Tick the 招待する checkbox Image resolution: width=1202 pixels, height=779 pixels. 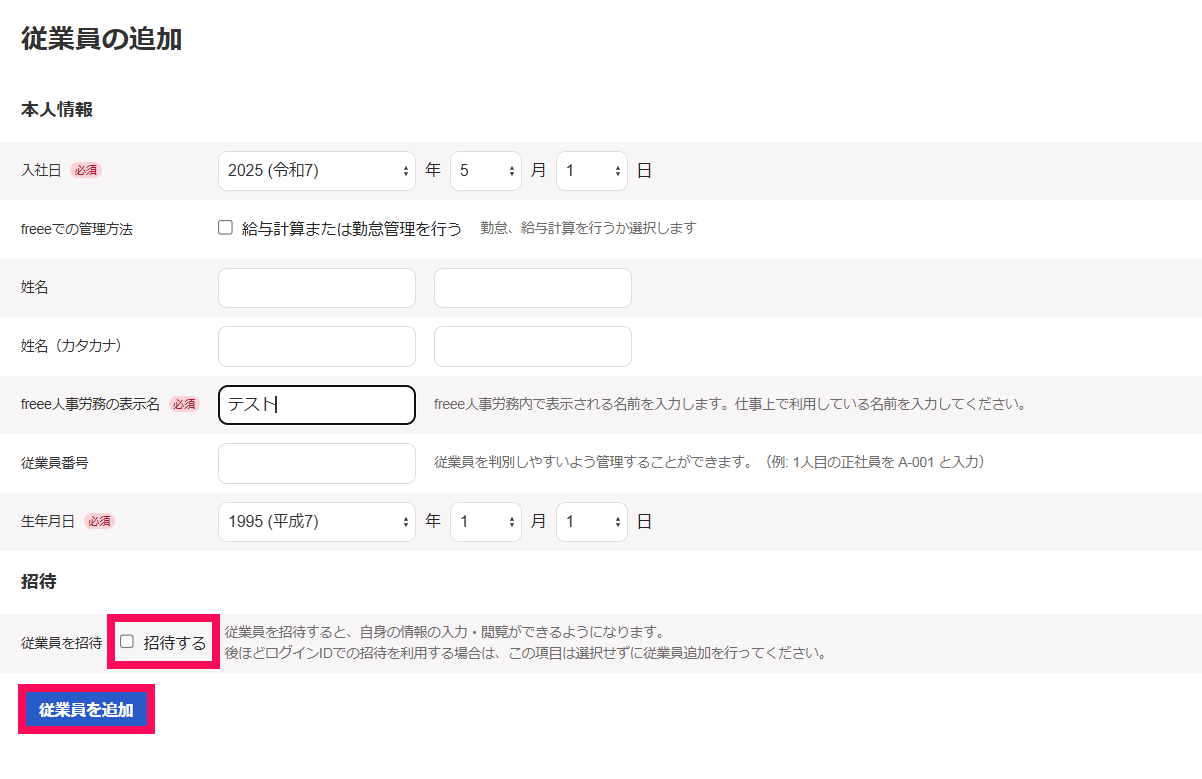click(127, 642)
